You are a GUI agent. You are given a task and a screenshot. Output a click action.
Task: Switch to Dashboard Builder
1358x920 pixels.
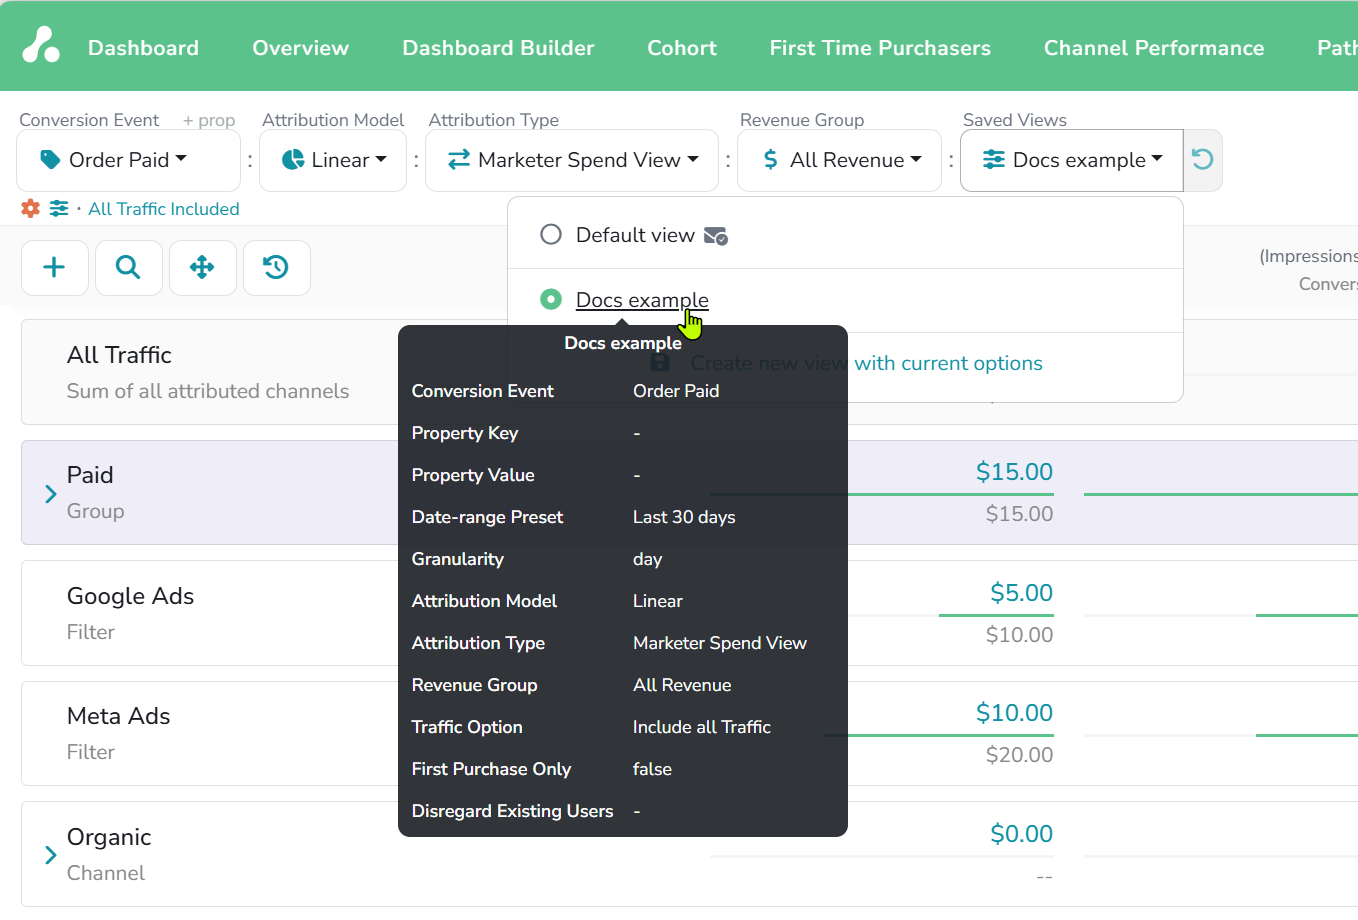coord(498,48)
